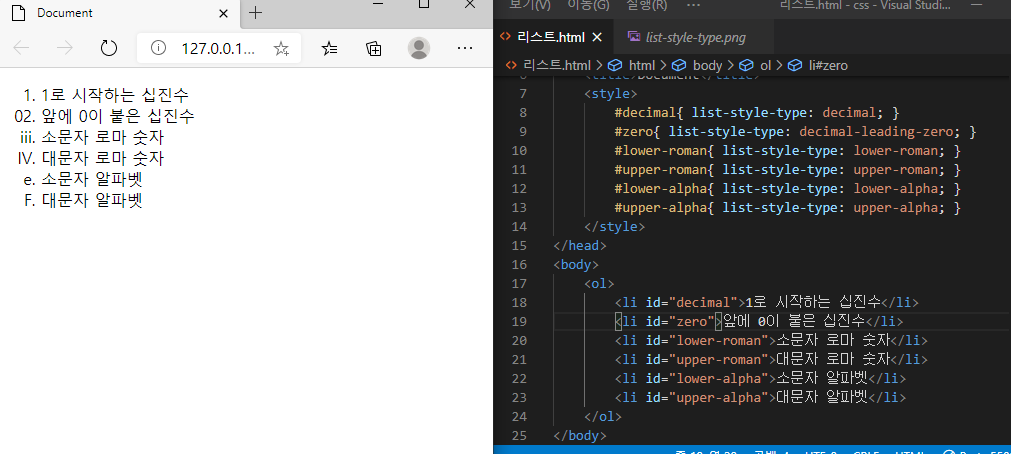Click the closing </head> tag
The width and height of the screenshot is (1011, 454).
580,246
